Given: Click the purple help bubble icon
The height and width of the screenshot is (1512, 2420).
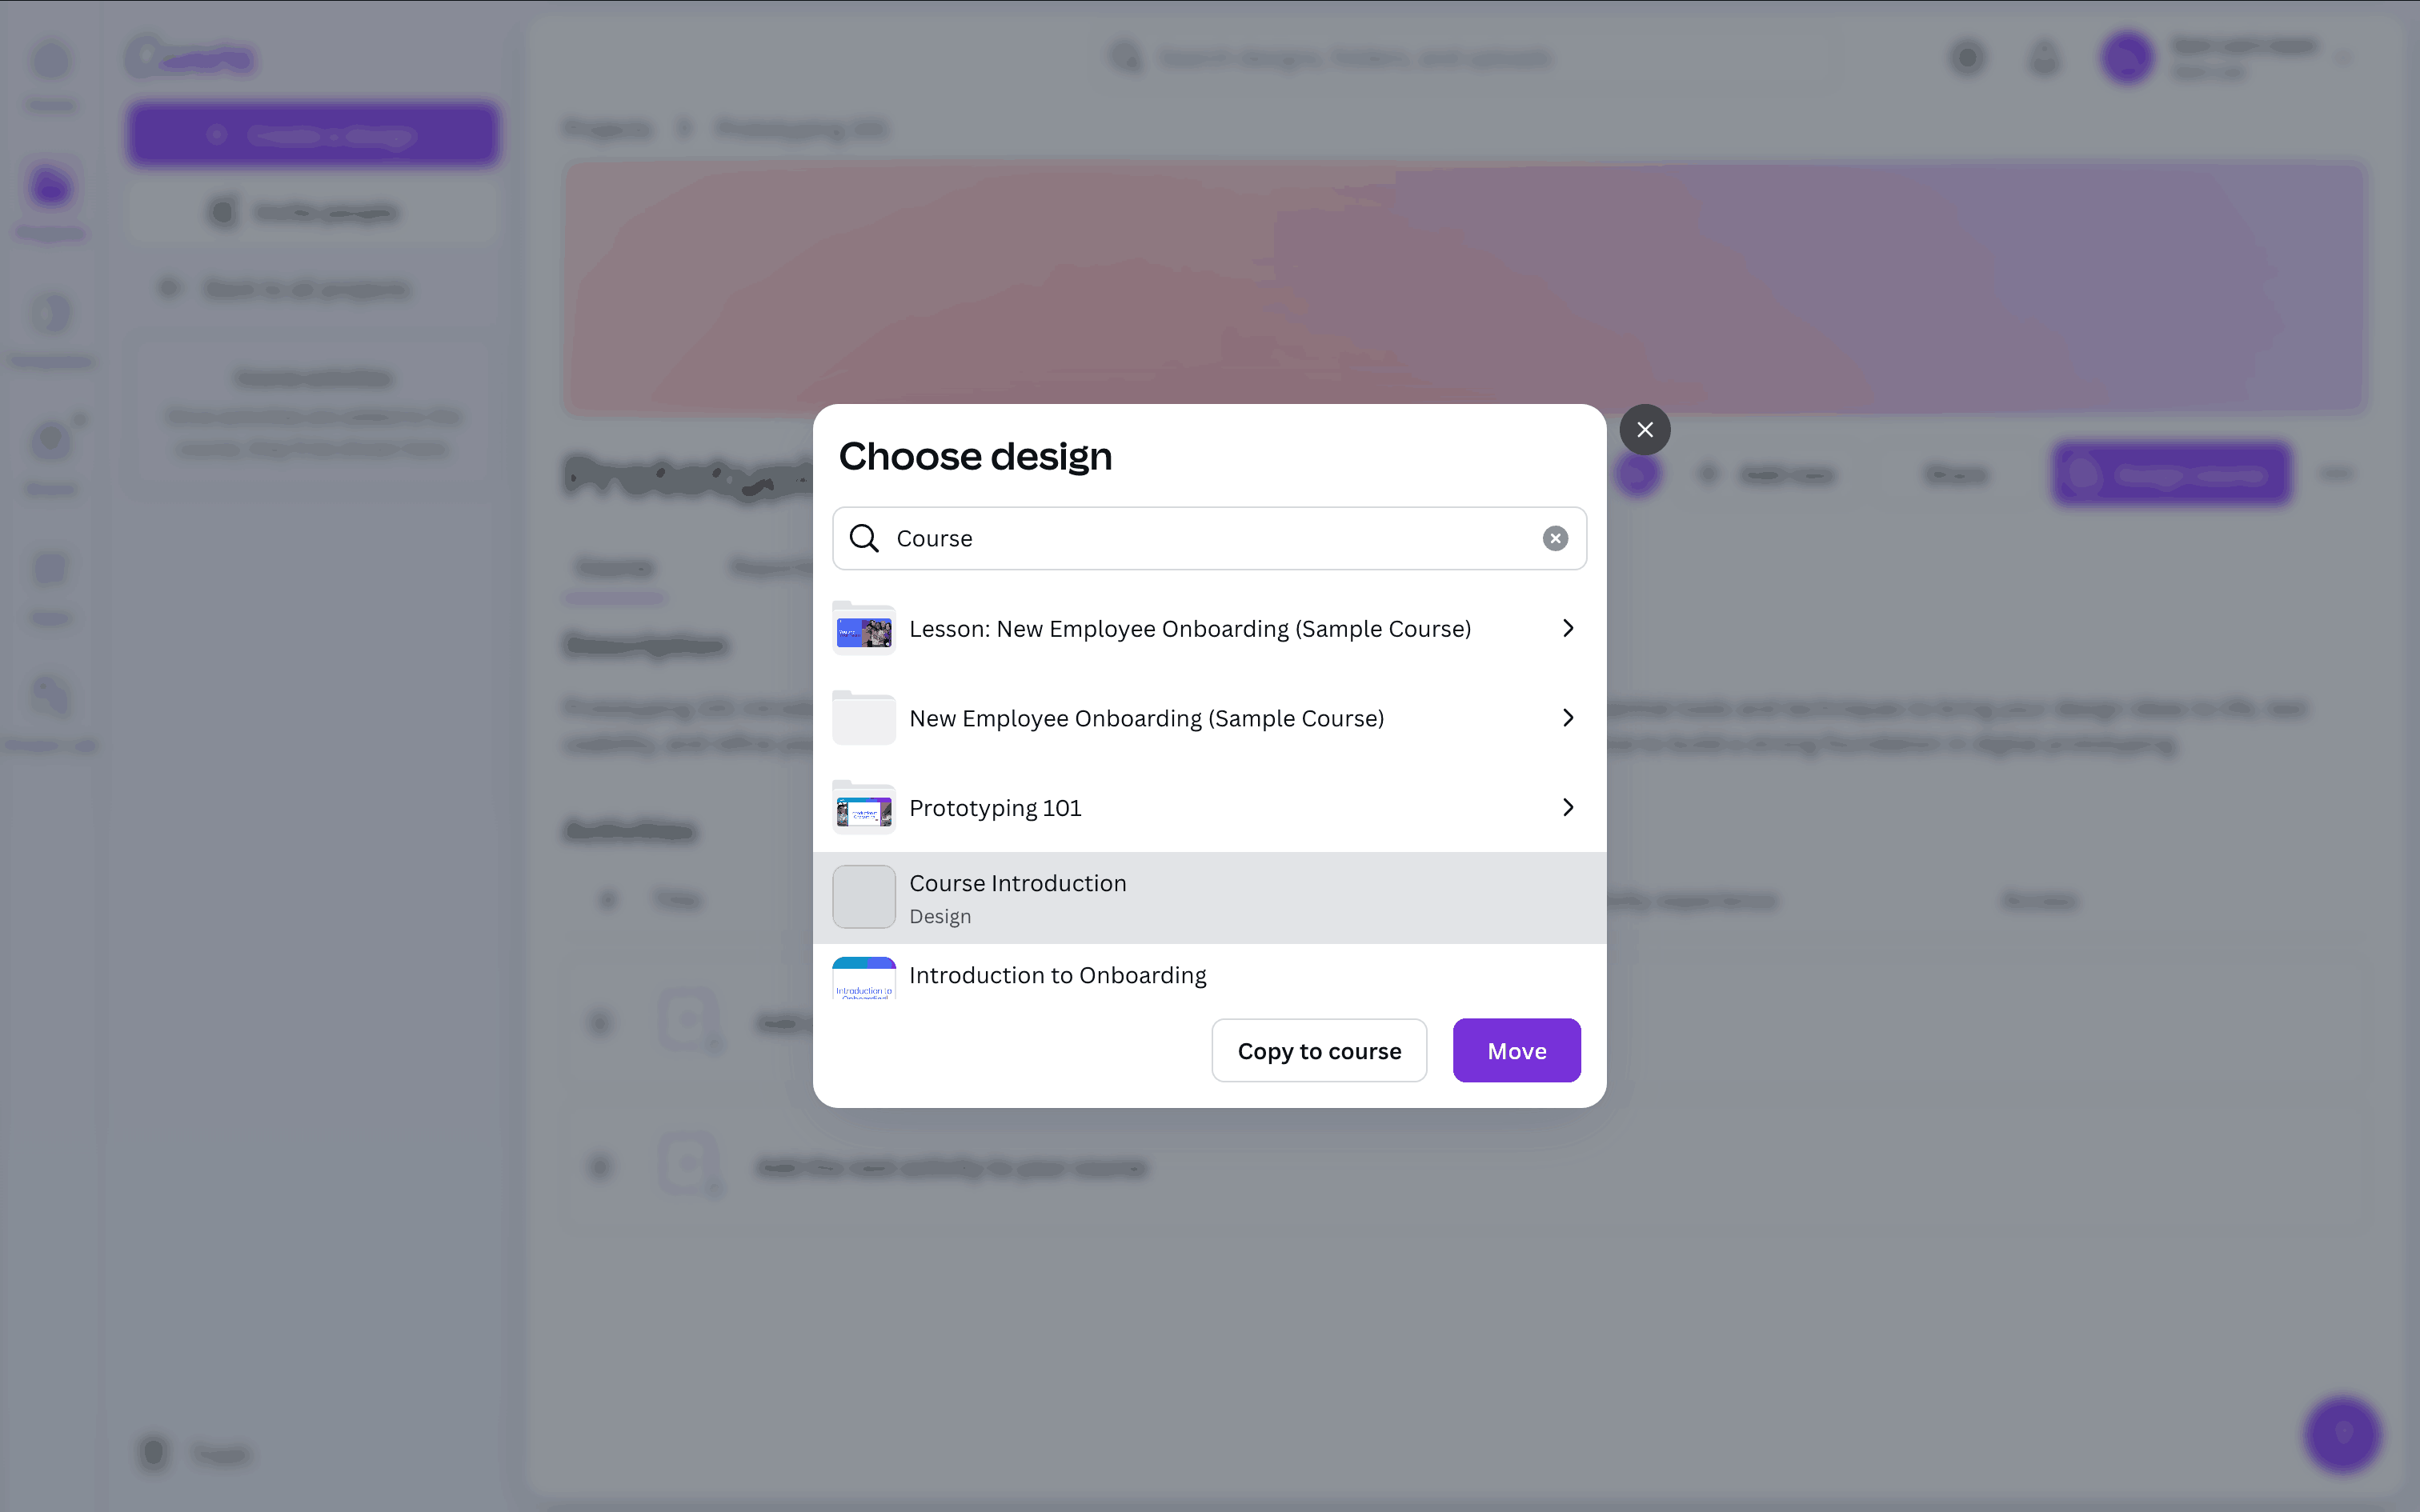Looking at the screenshot, I should point(2343,1434).
